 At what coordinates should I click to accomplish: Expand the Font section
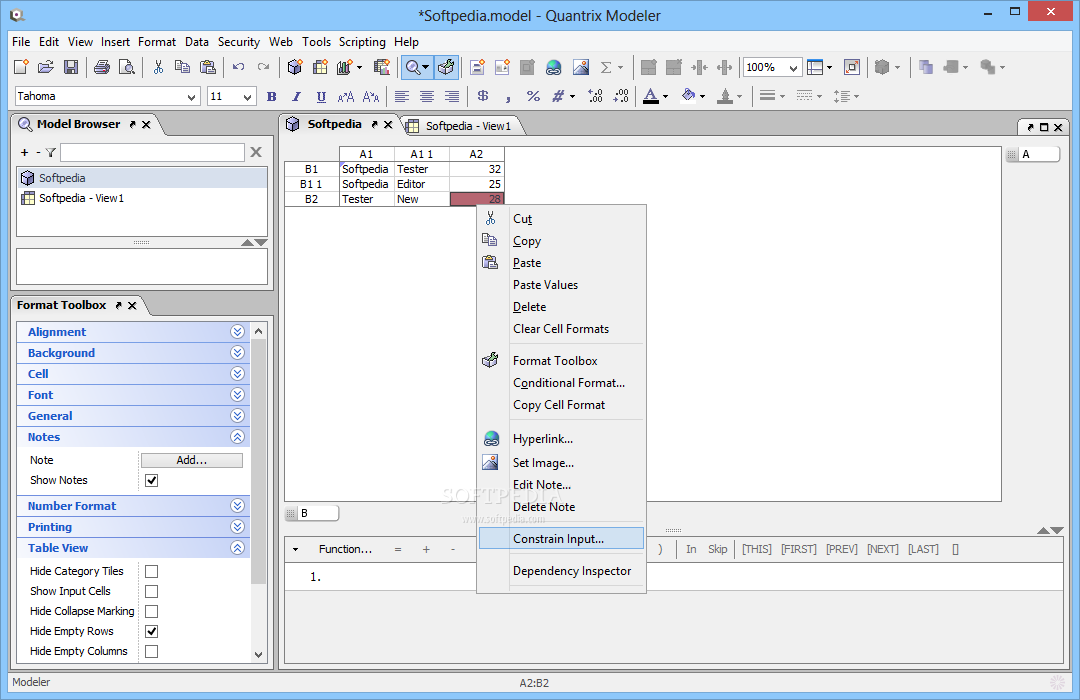point(238,395)
